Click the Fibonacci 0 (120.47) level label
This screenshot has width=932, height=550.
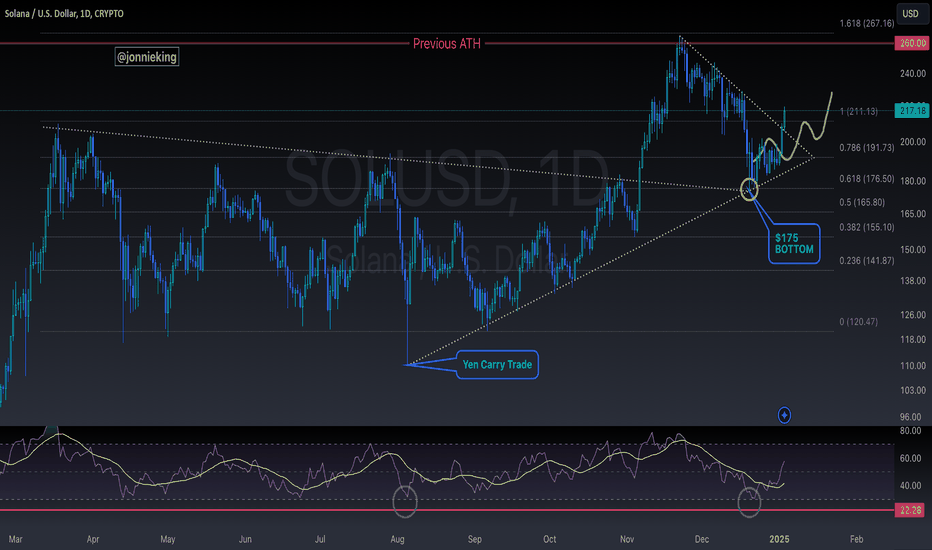[x=858, y=322]
